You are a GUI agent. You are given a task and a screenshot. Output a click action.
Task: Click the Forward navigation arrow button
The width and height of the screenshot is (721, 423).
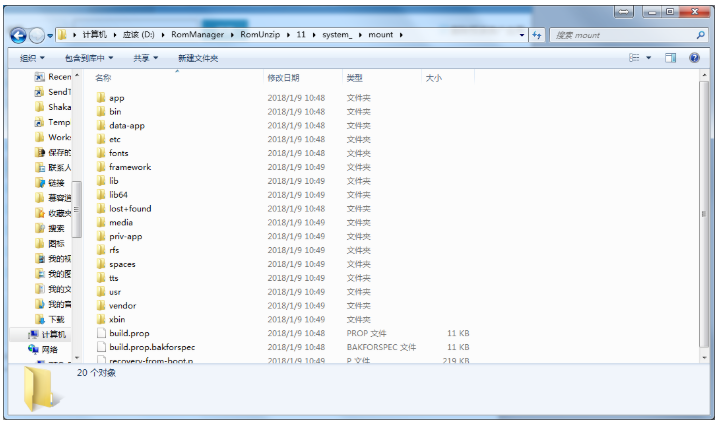(36, 35)
